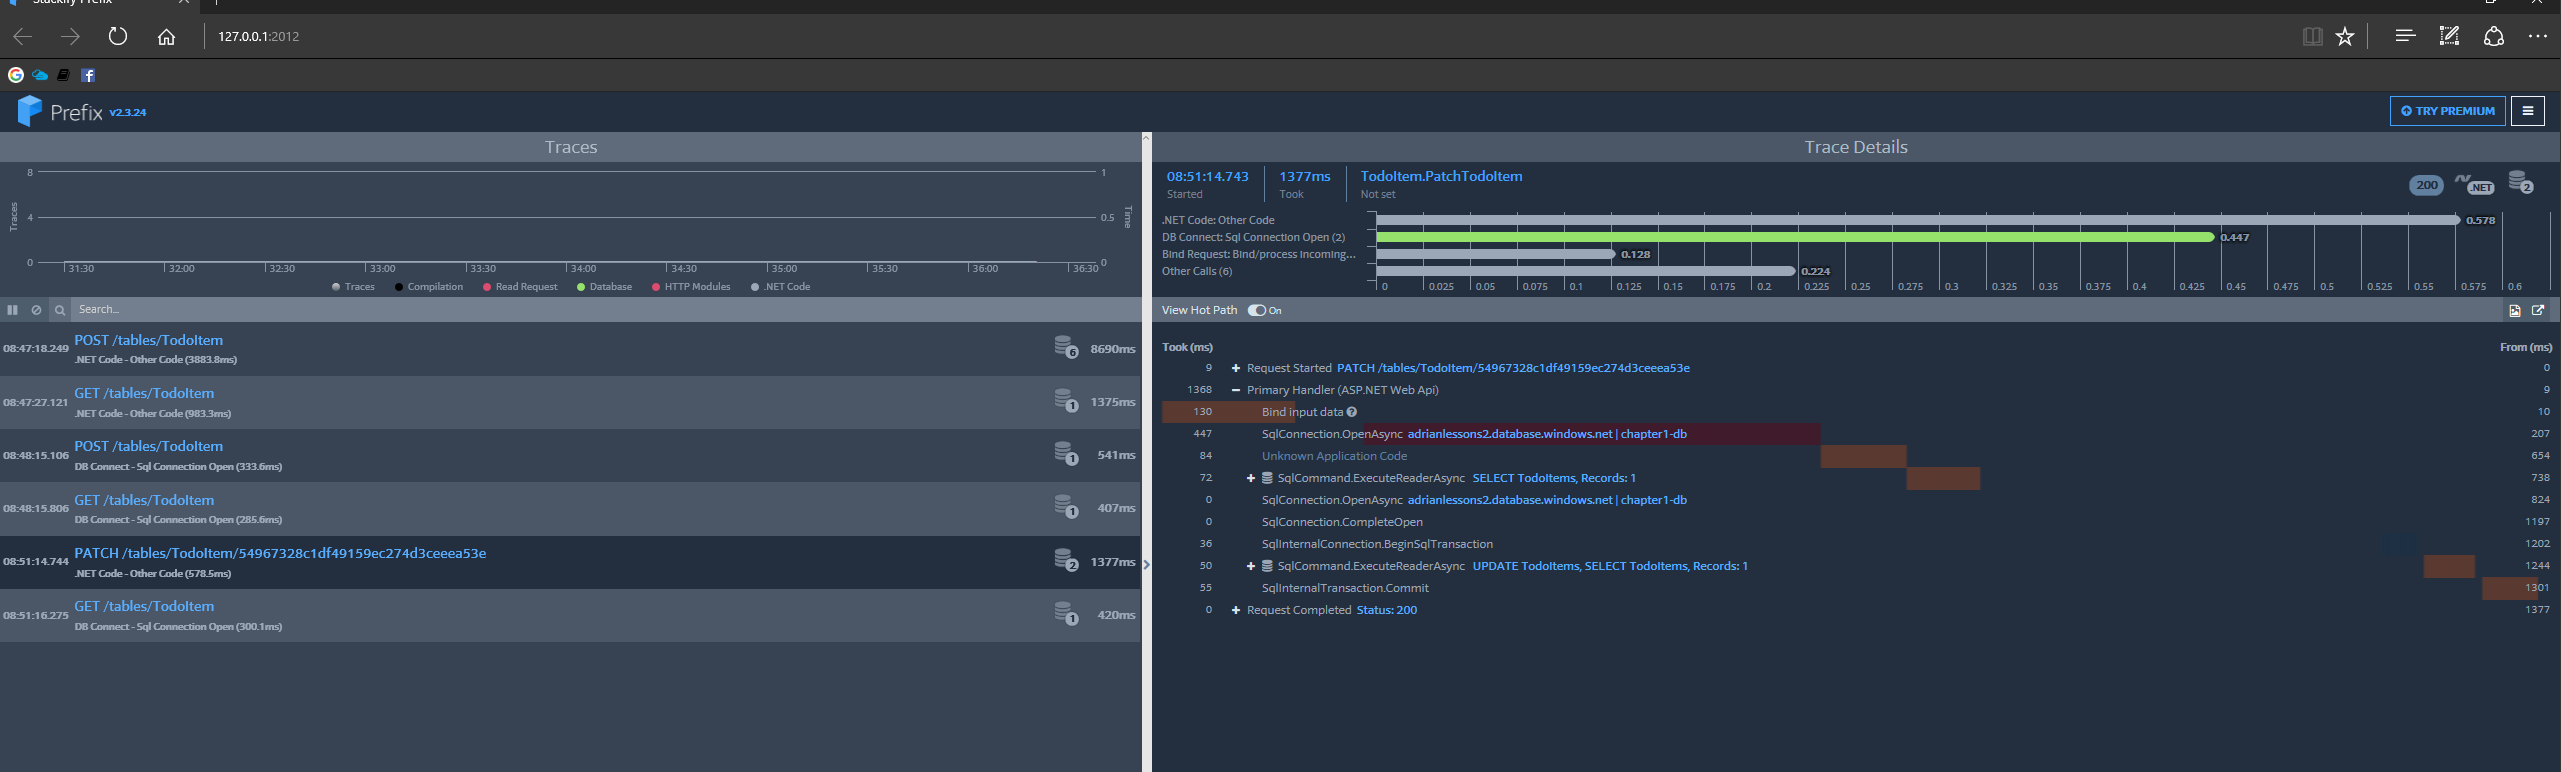The image size is (2561, 772).
Task: Expand the UPDATE TodoItems ExecuteReaderAsync row
Action: click(1251, 566)
